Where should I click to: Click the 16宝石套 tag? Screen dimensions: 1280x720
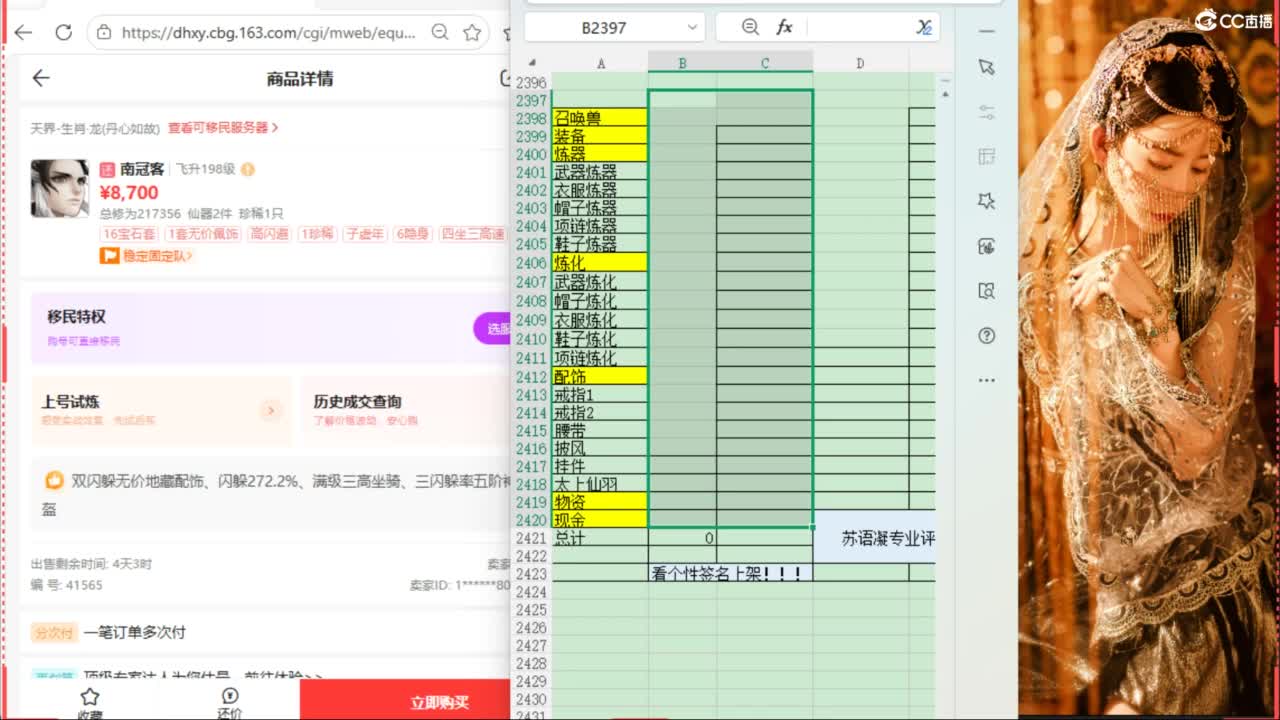tap(129, 234)
